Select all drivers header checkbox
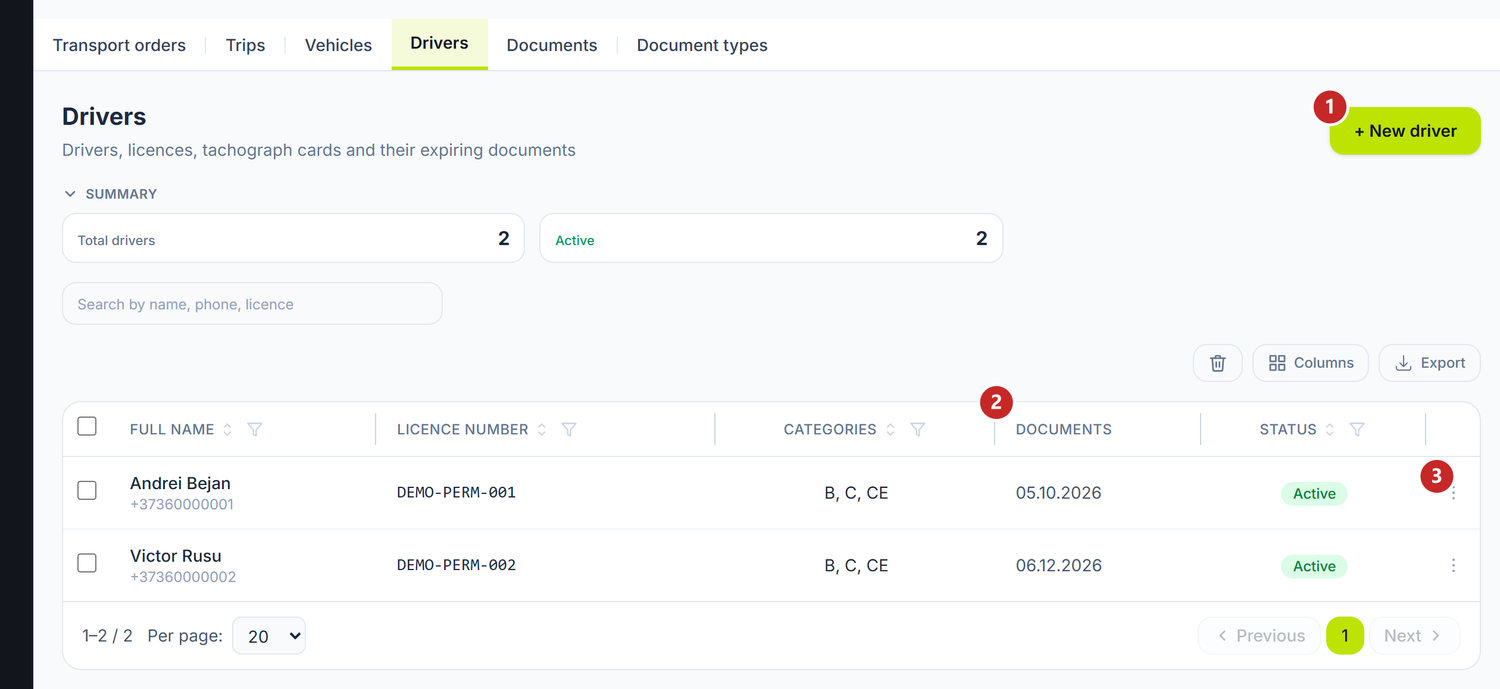Viewport: 1500px width, 689px height. (87, 427)
